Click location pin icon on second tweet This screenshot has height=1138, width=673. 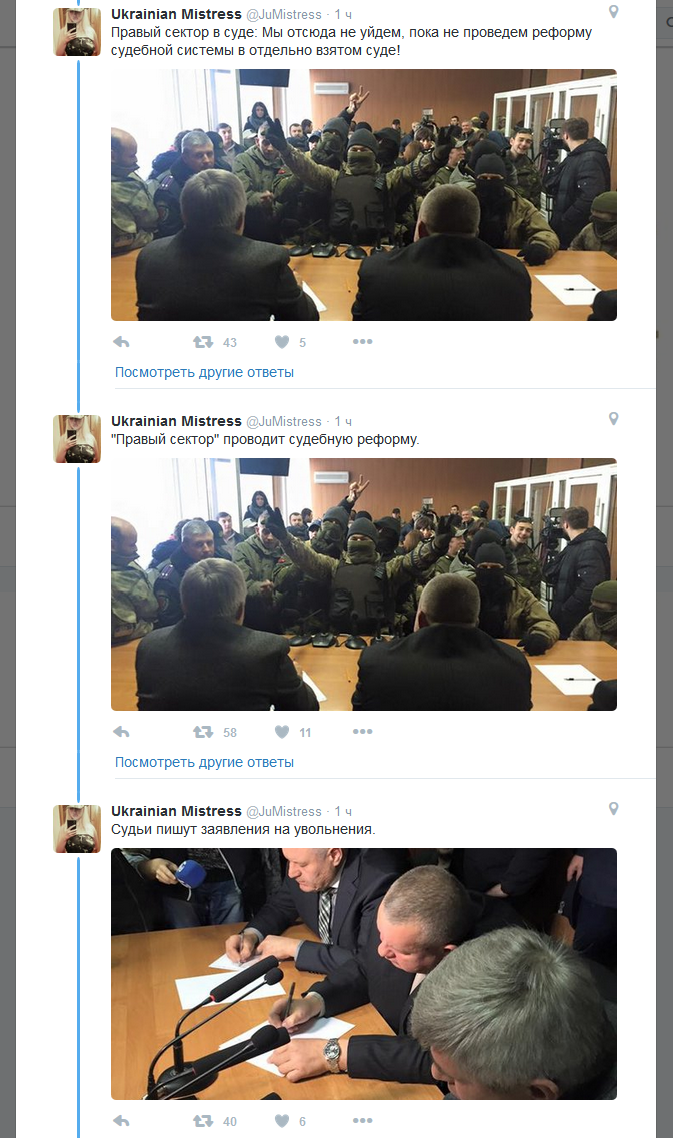613,419
